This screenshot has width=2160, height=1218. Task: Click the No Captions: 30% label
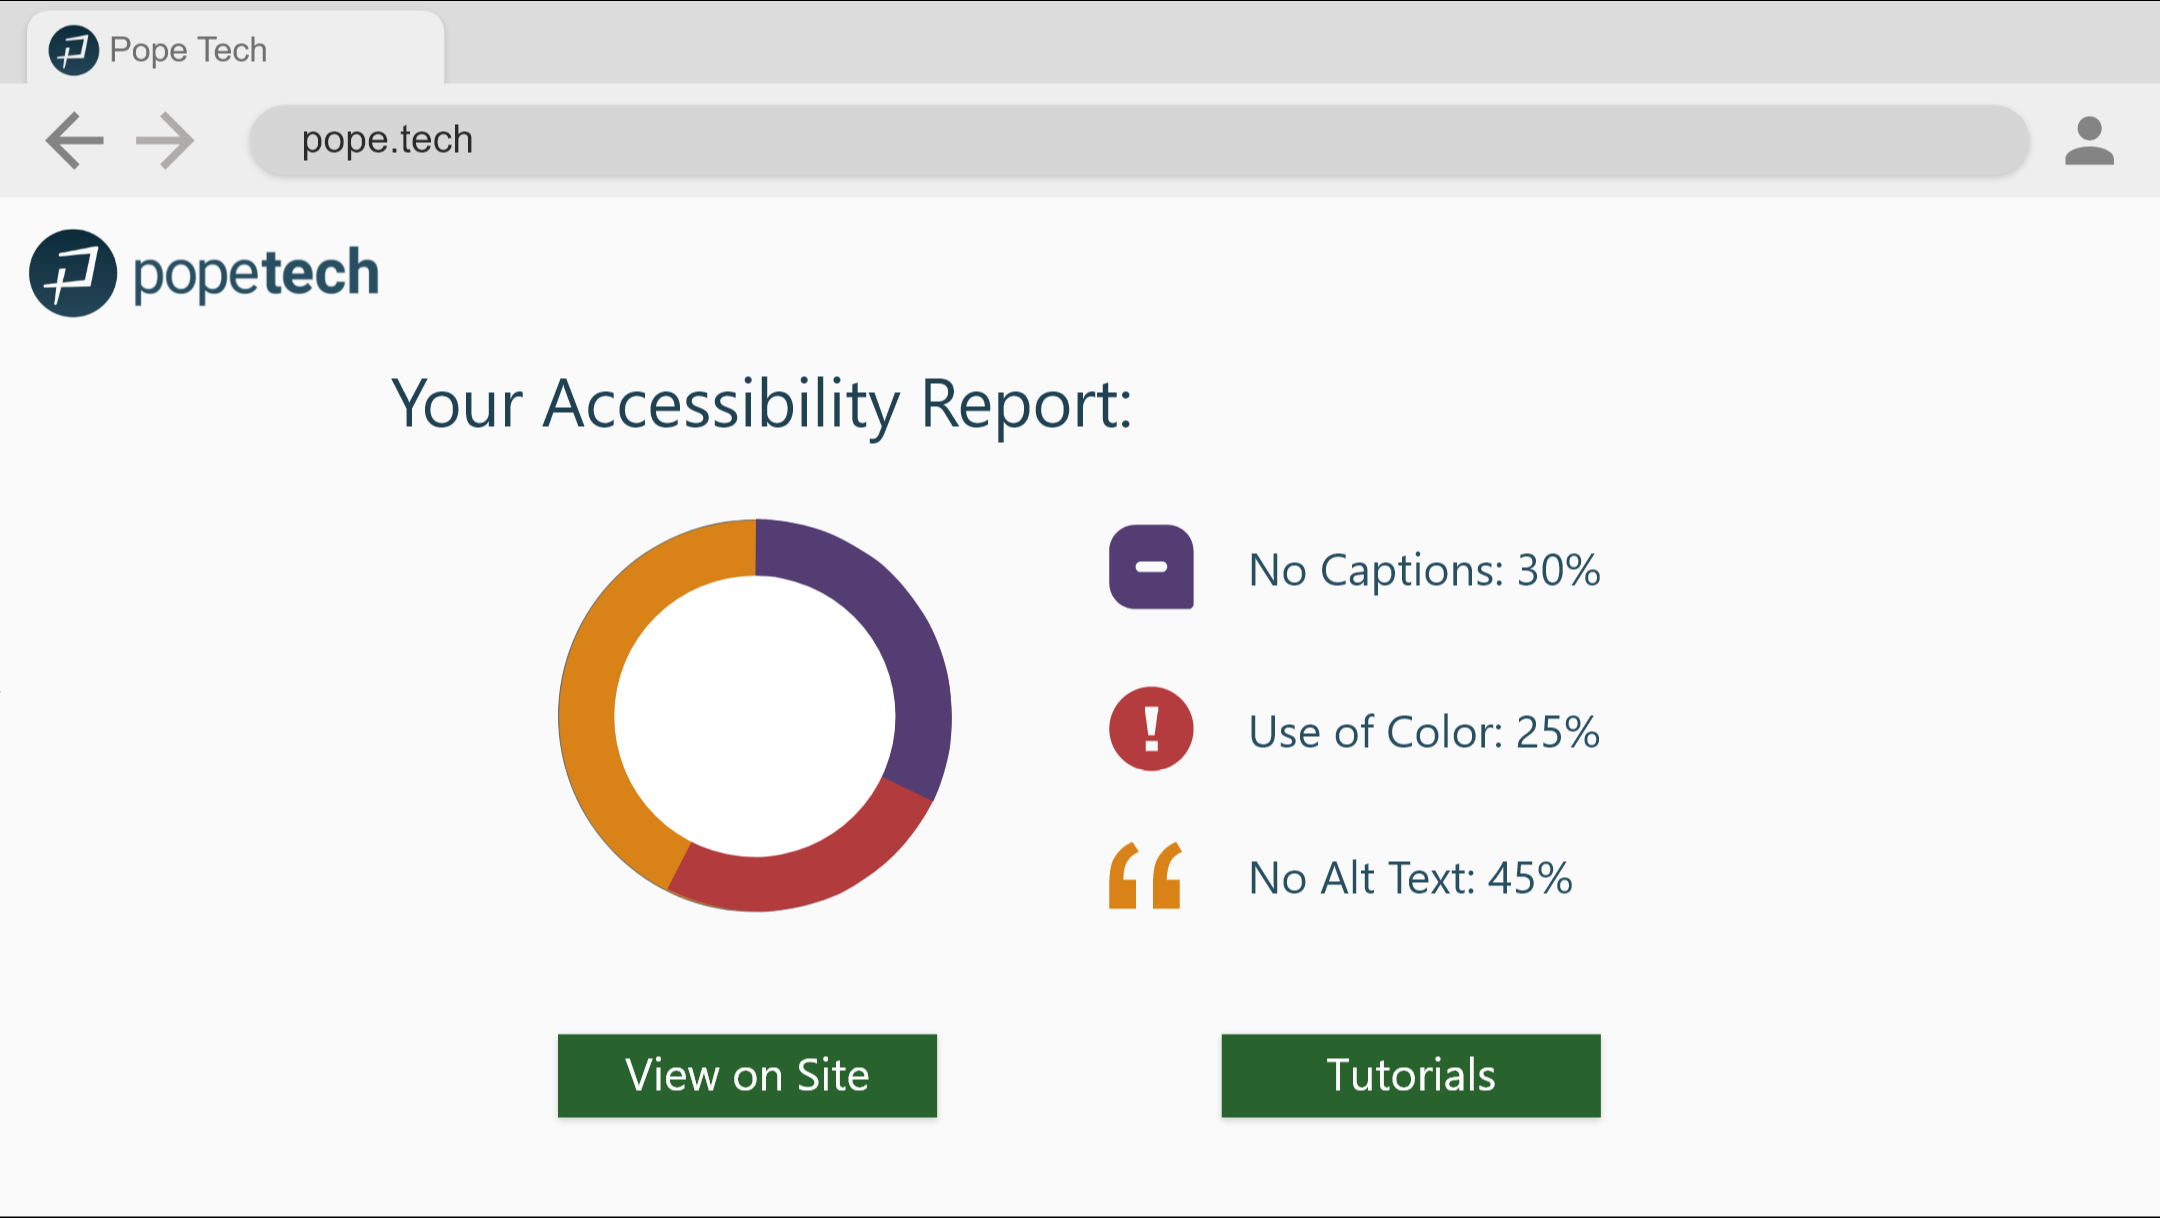tap(1424, 570)
